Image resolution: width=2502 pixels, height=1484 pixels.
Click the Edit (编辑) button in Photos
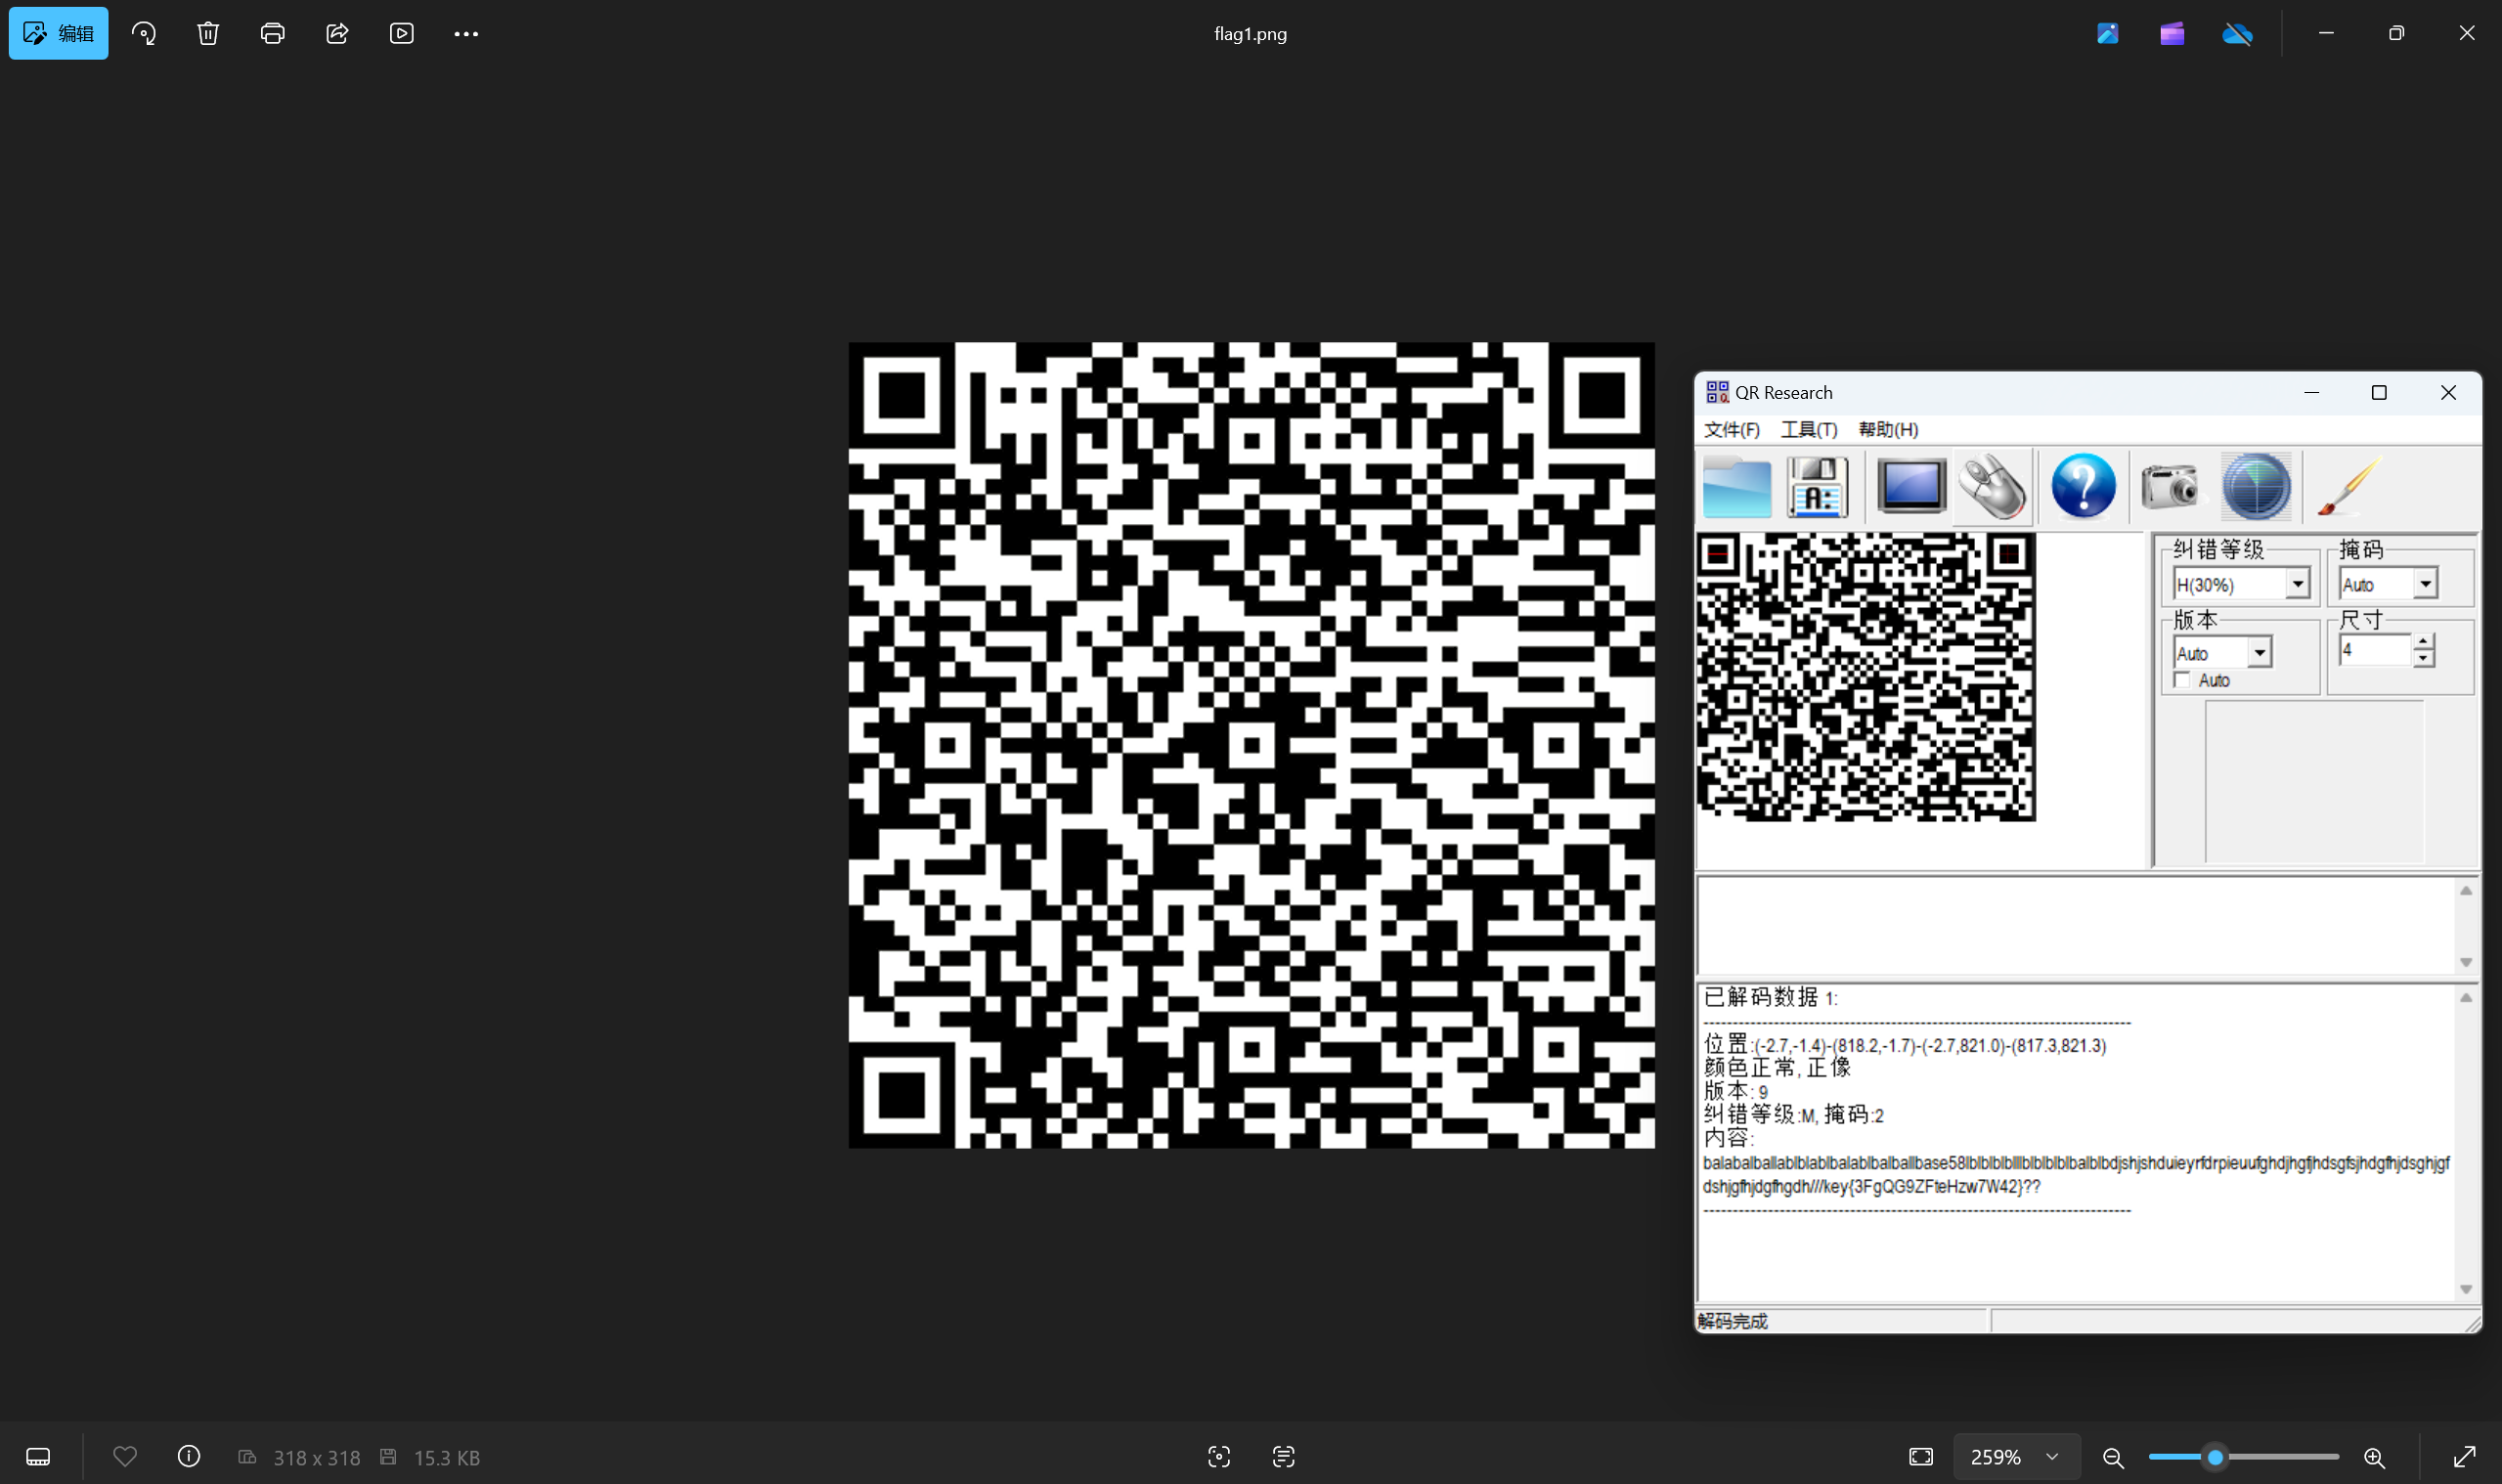point(58,34)
